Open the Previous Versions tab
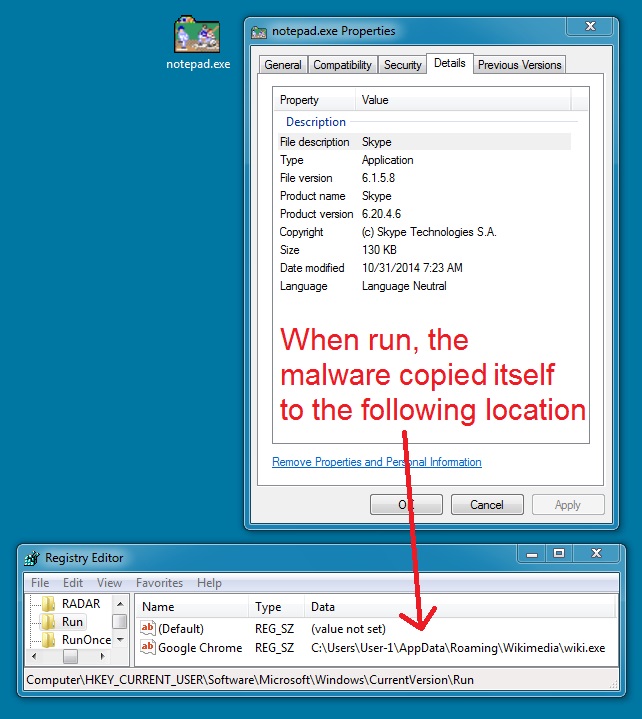This screenshot has height=719, width=642. pos(519,65)
